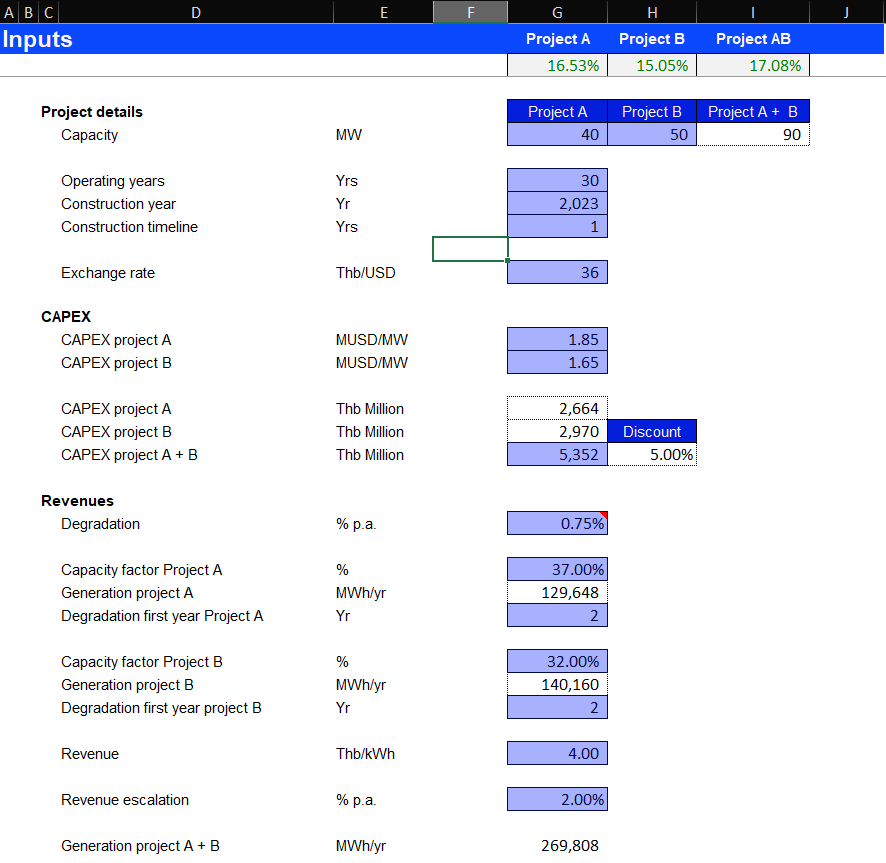Click the column E header
This screenshot has height=863, width=886.
[384, 12]
